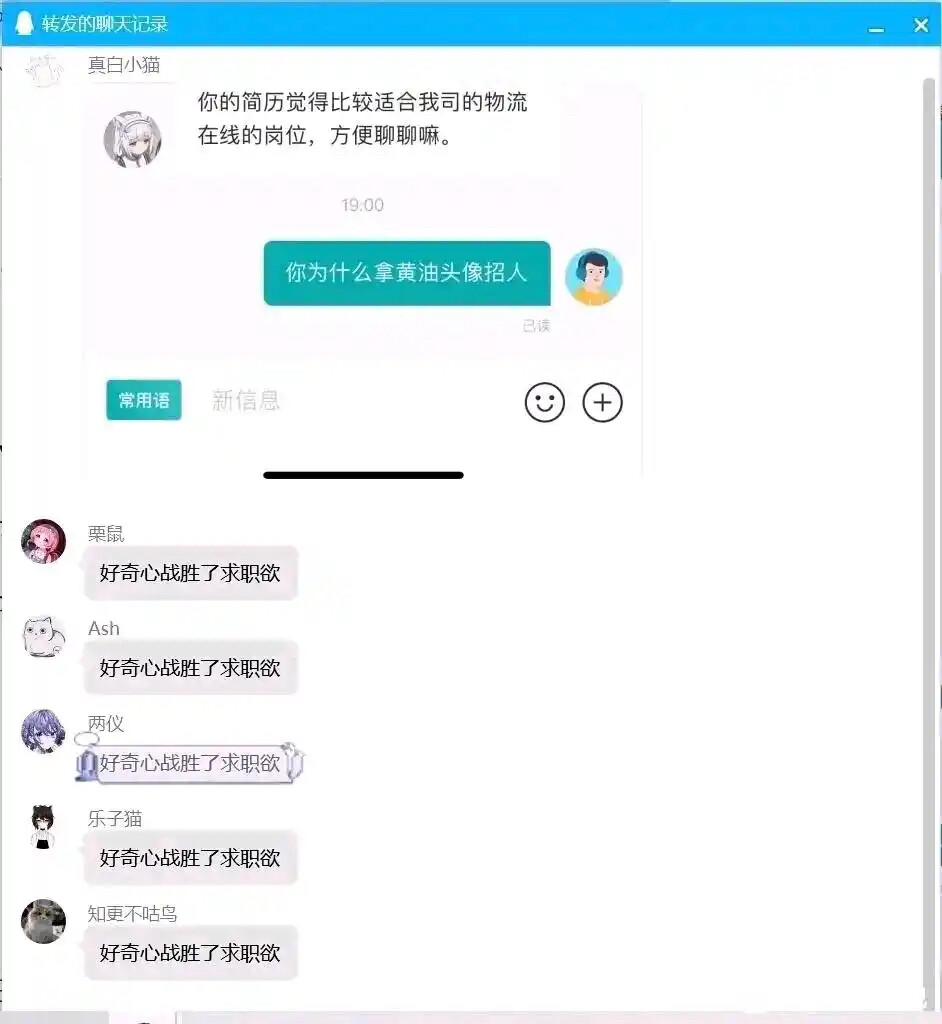This screenshot has width=942, height=1024.
Task: Minimize the 转发的聊天记录 window
Action: click(876, 26)
